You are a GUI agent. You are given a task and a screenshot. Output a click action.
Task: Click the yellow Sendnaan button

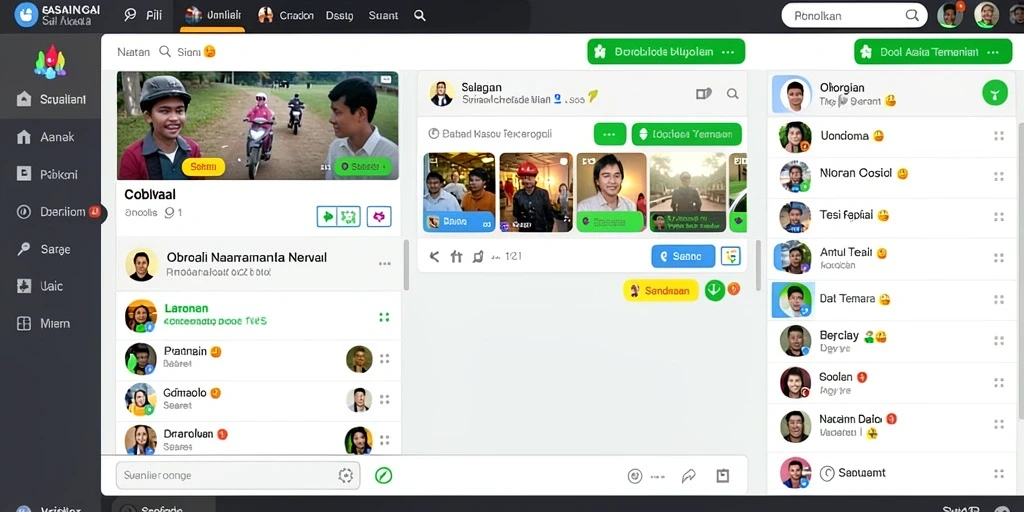[x=661, y=291]
